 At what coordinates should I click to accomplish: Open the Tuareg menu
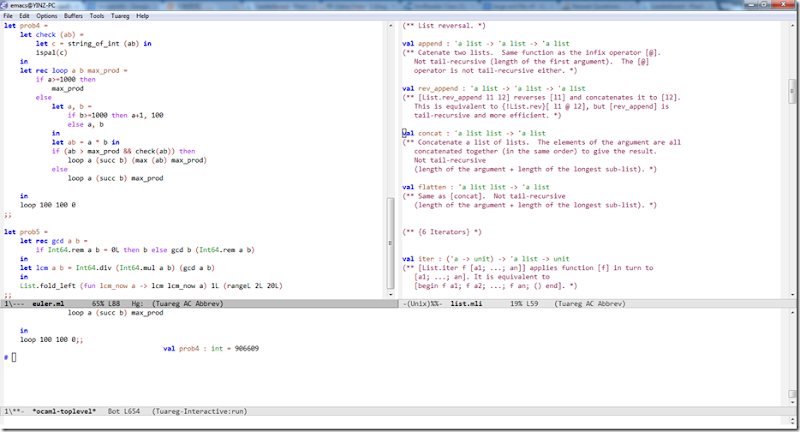(x=119, y=16)
